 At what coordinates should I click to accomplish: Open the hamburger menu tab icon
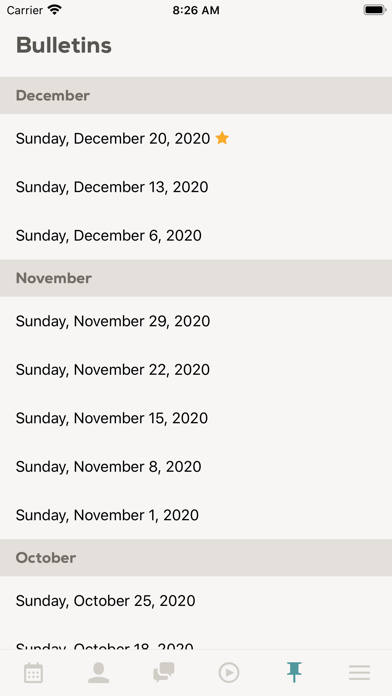pyautogui.click(x=359, y=673)
